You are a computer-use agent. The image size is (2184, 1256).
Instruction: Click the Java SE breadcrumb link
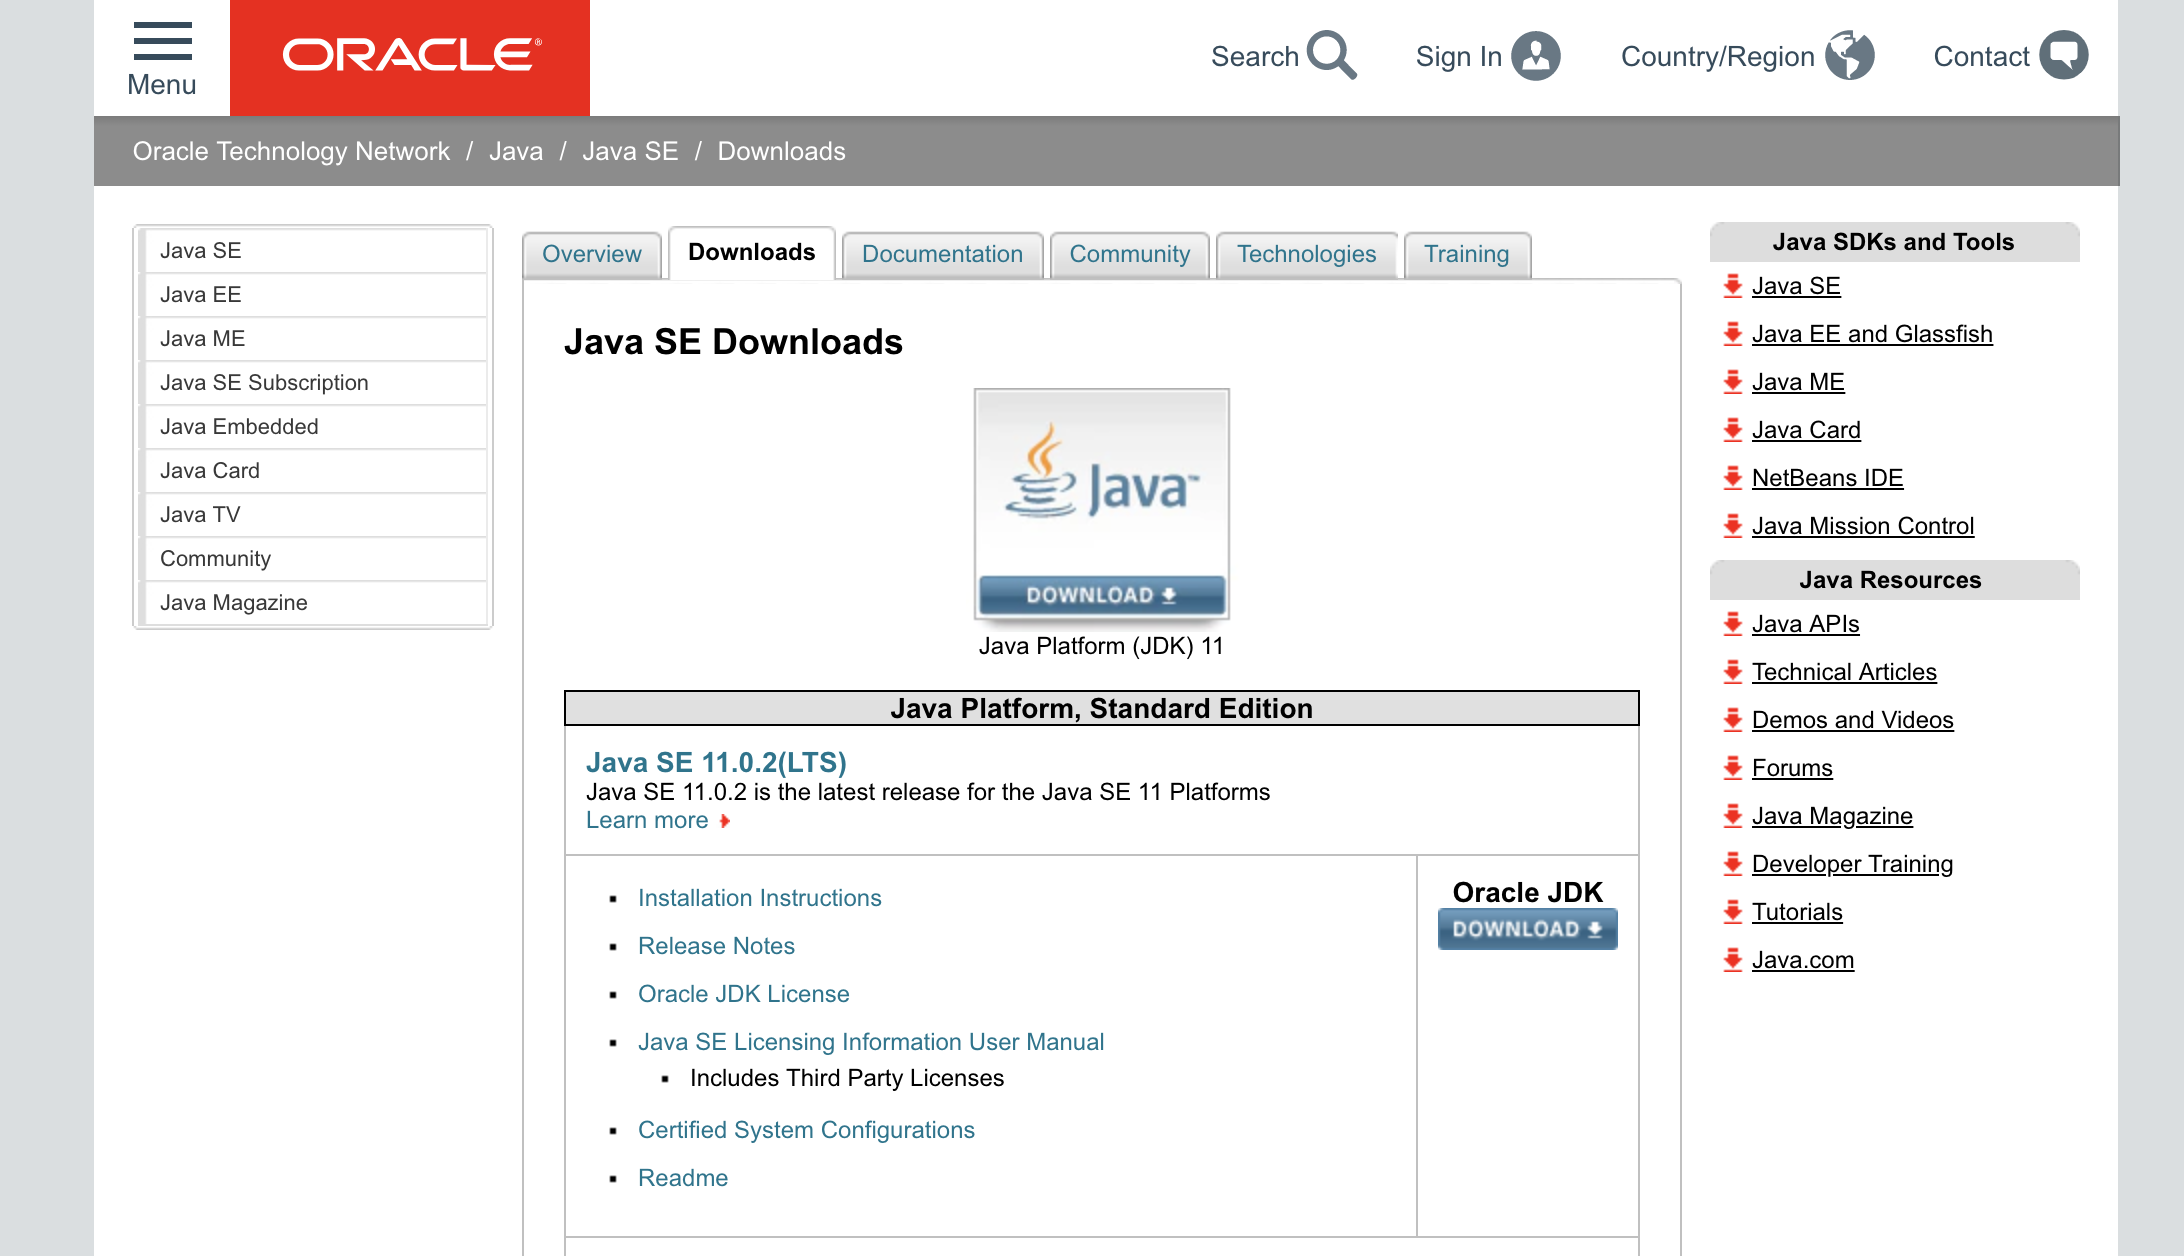point(630,152)
